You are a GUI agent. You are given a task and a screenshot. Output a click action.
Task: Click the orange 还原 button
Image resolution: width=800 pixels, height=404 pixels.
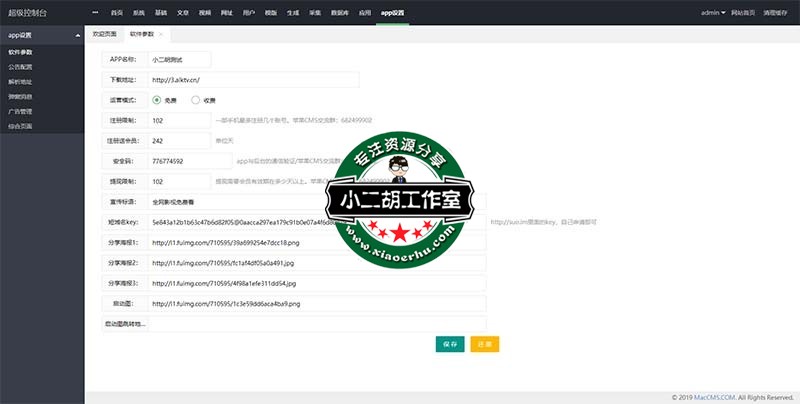click(485, 343)
